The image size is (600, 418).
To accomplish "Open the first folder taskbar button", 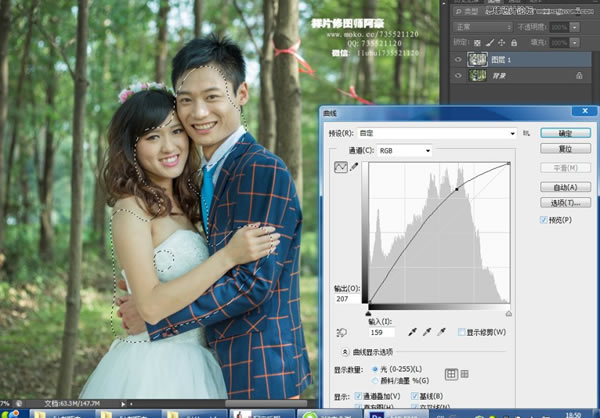I will pyautogui.click(x=63, y=414).
